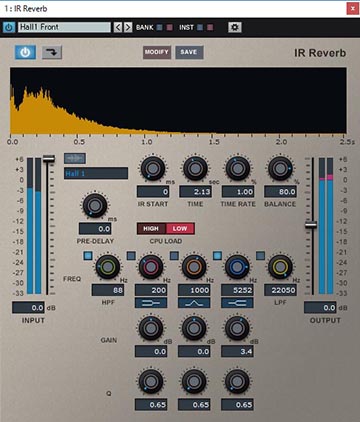This screenshot has width=360, height=422.
Task: Click the red BANK square
Action: (170, 27)
